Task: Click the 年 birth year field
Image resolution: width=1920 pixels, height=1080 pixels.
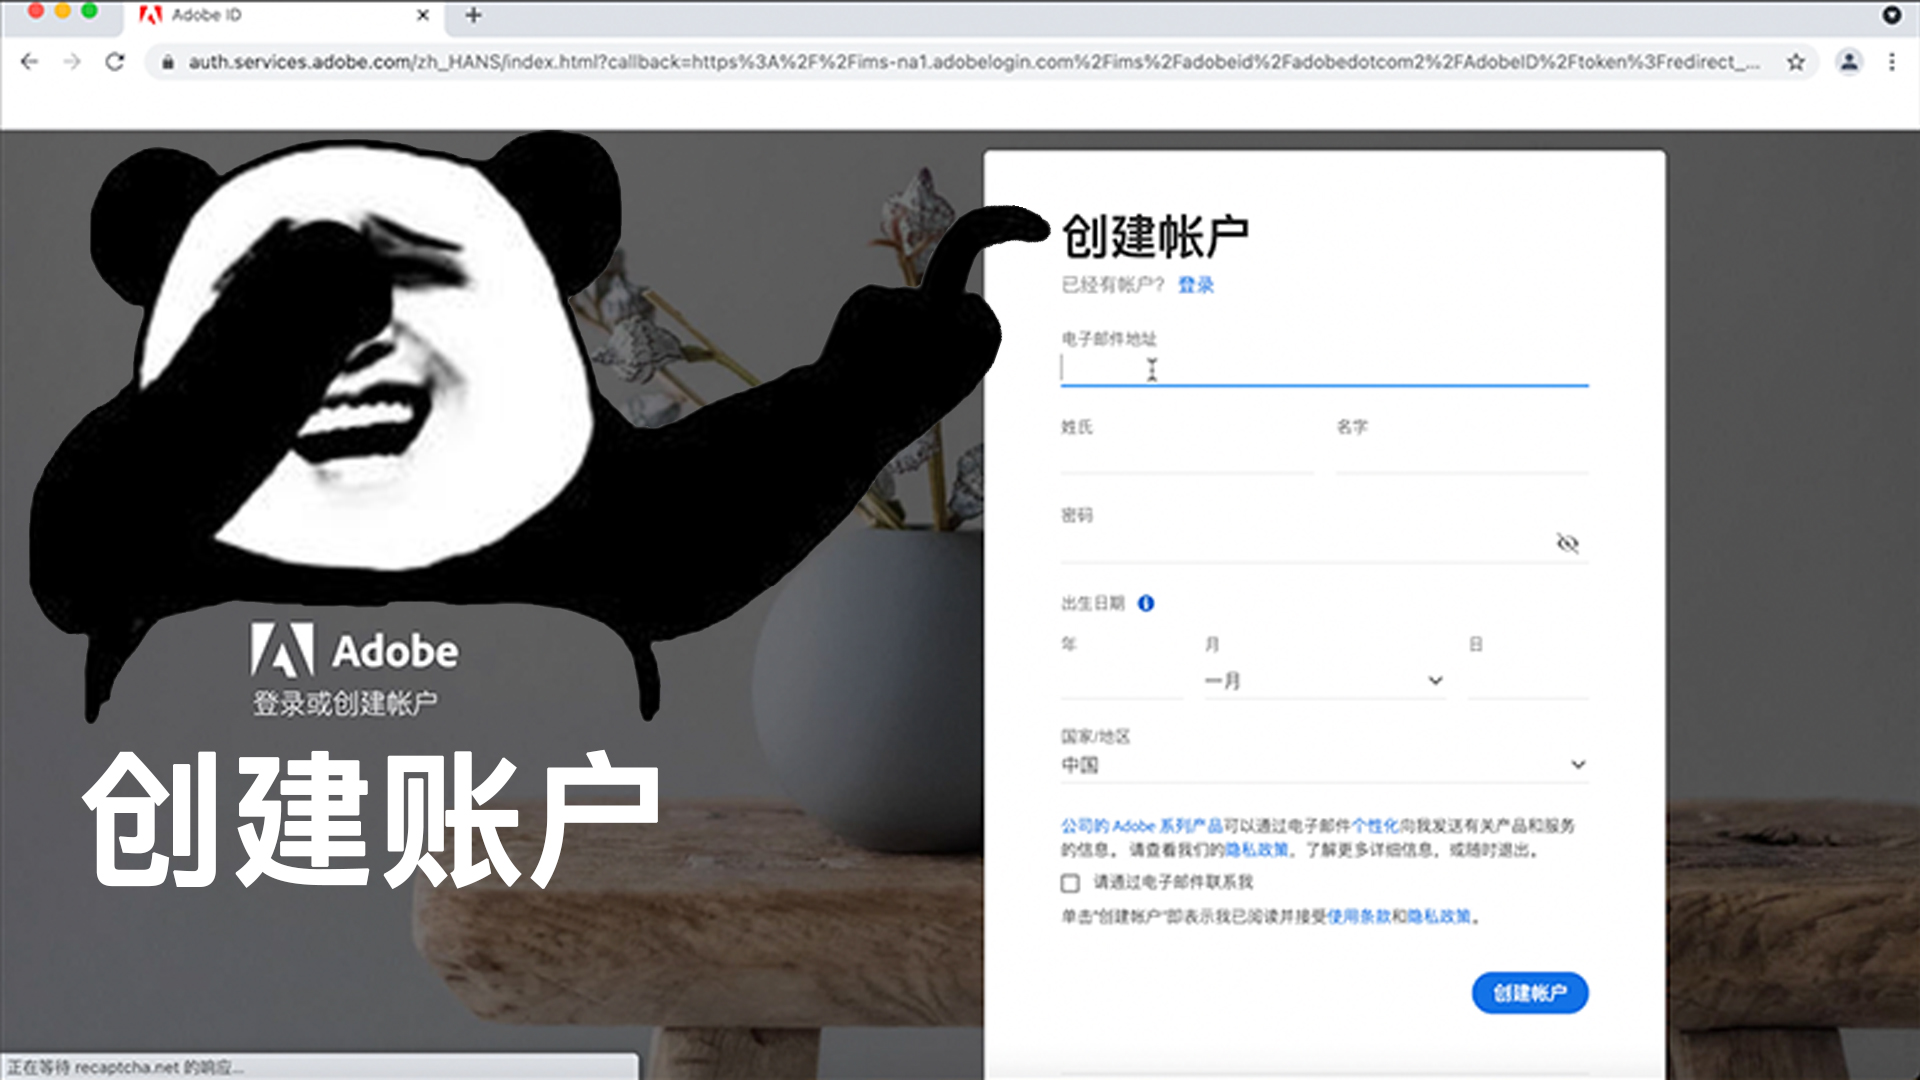Action: click(1121, 681)
